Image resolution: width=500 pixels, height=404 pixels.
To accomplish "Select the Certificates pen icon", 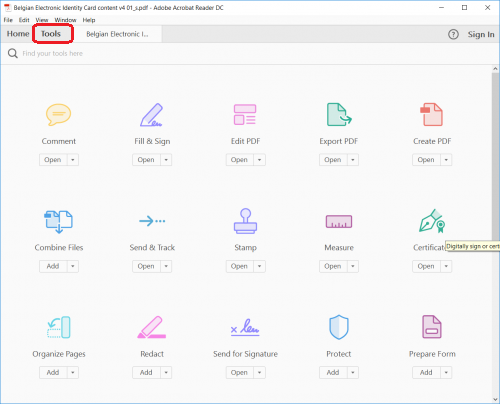I will pos(432,221).
